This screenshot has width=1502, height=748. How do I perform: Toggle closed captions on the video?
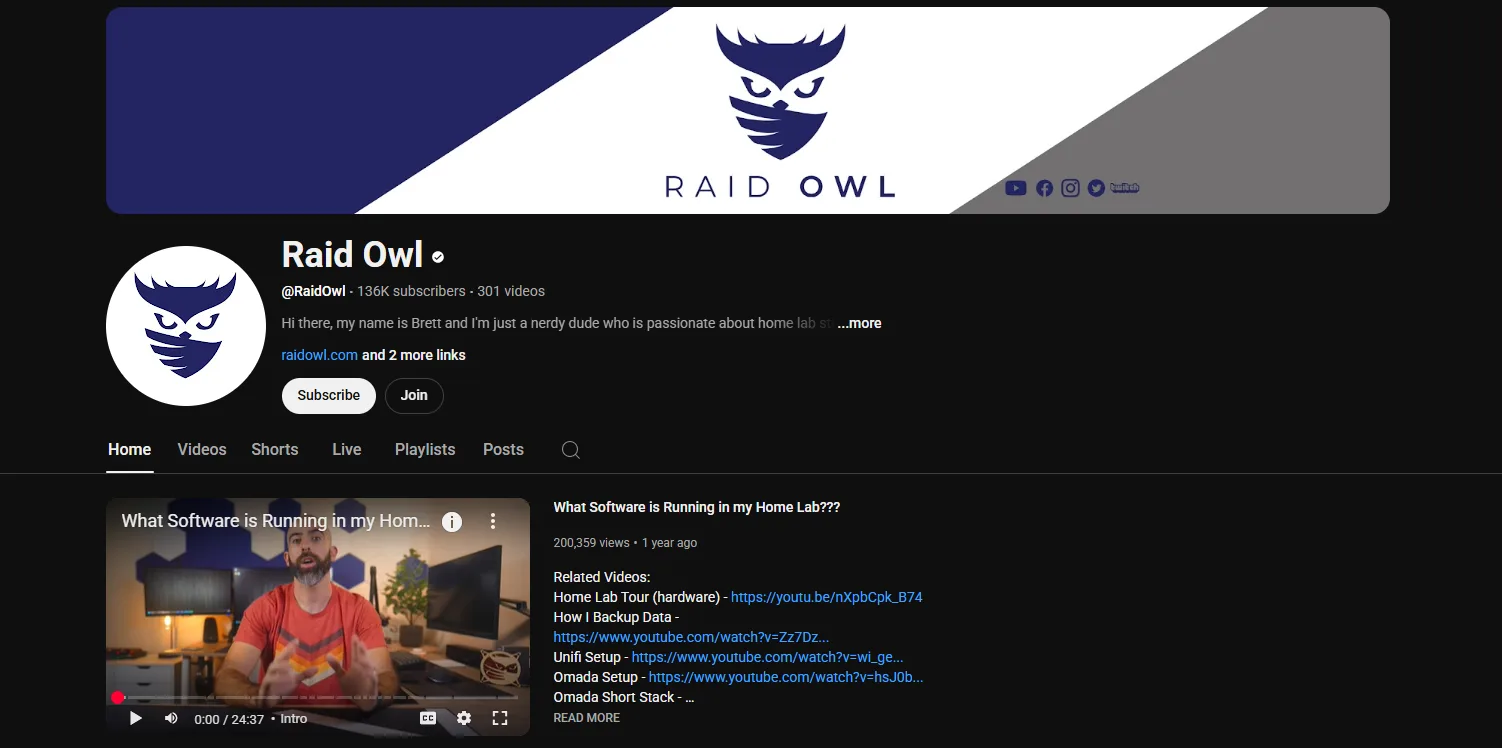(428, 718)
